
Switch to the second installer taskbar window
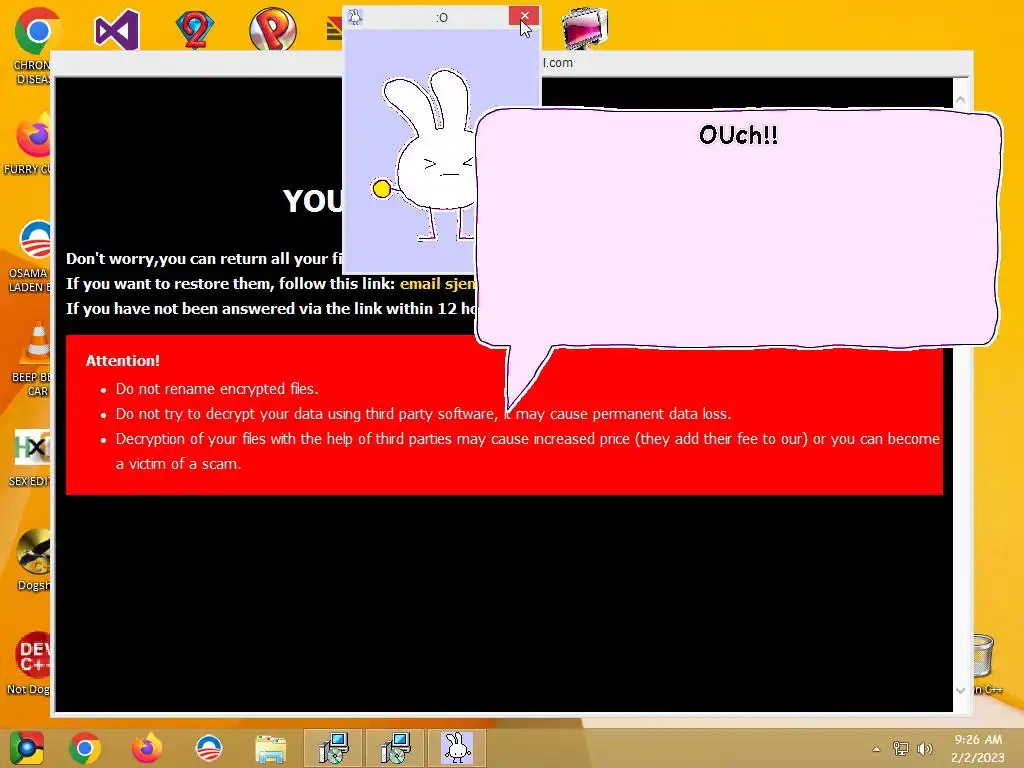[394, 748]
